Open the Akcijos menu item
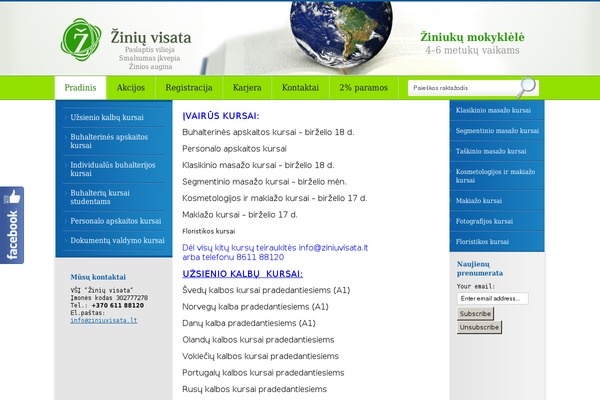 click(x=131, y=88)
